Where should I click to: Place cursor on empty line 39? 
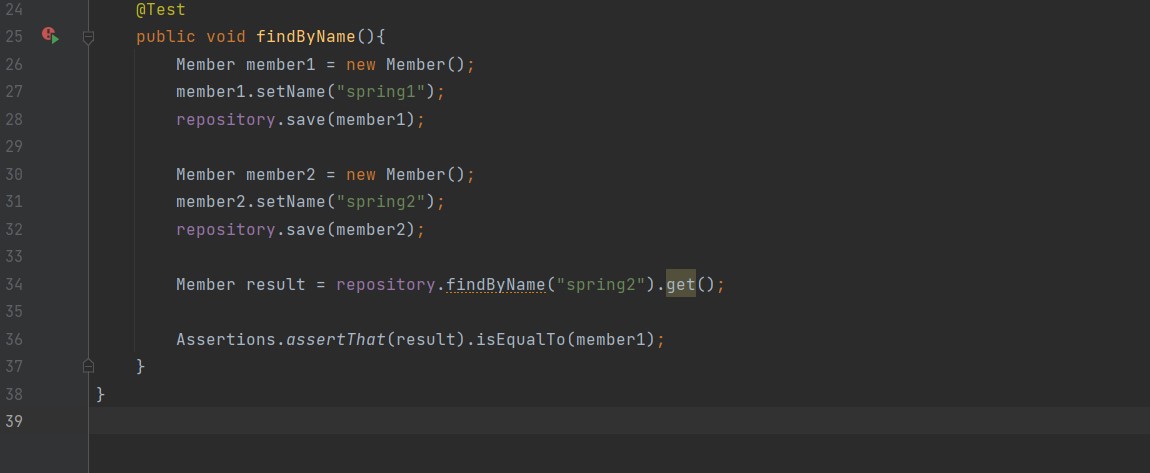(x=619, y=421)
